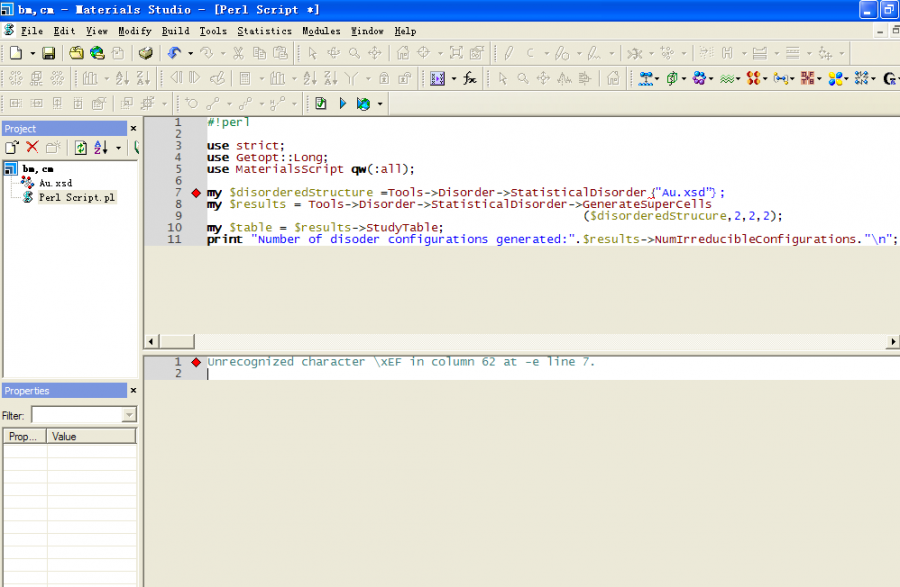This screenshot has height=587, width=900.
Task: Open the Modules menu
Action: click(x=321, y=31)
